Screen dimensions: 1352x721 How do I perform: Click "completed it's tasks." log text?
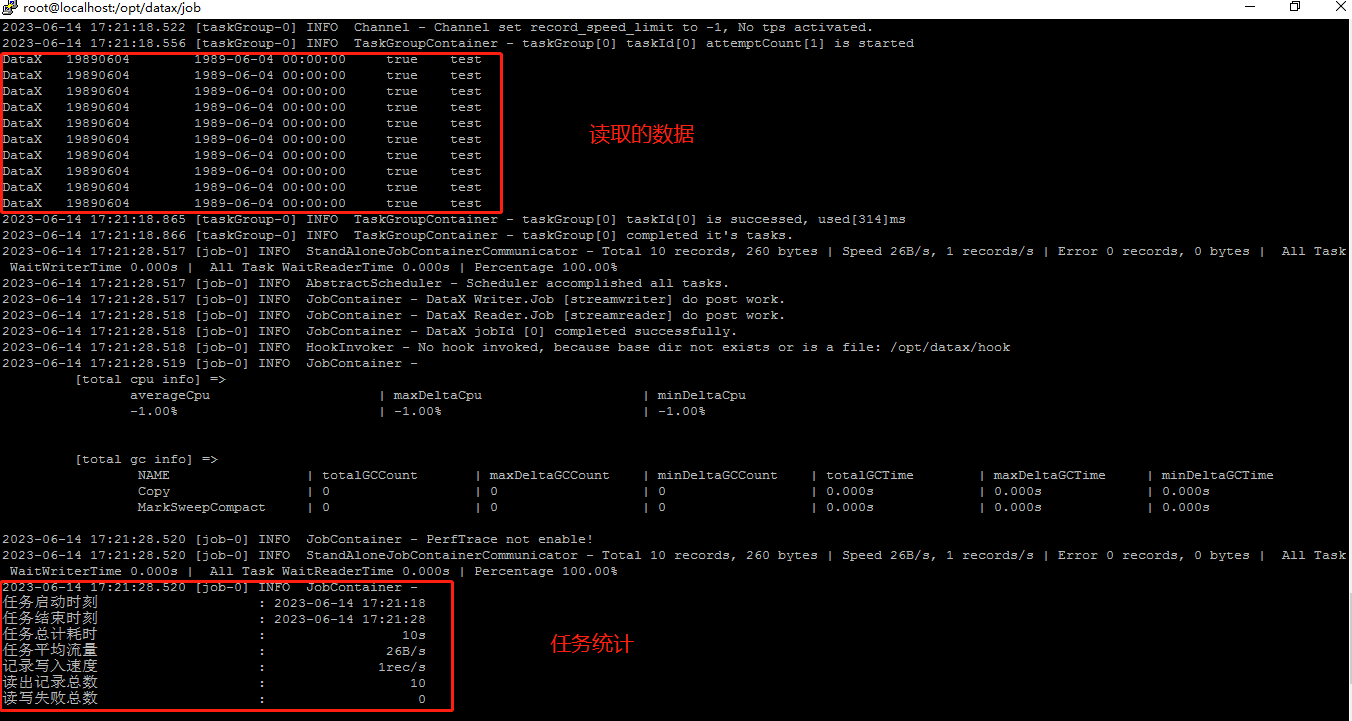[709, 235]
